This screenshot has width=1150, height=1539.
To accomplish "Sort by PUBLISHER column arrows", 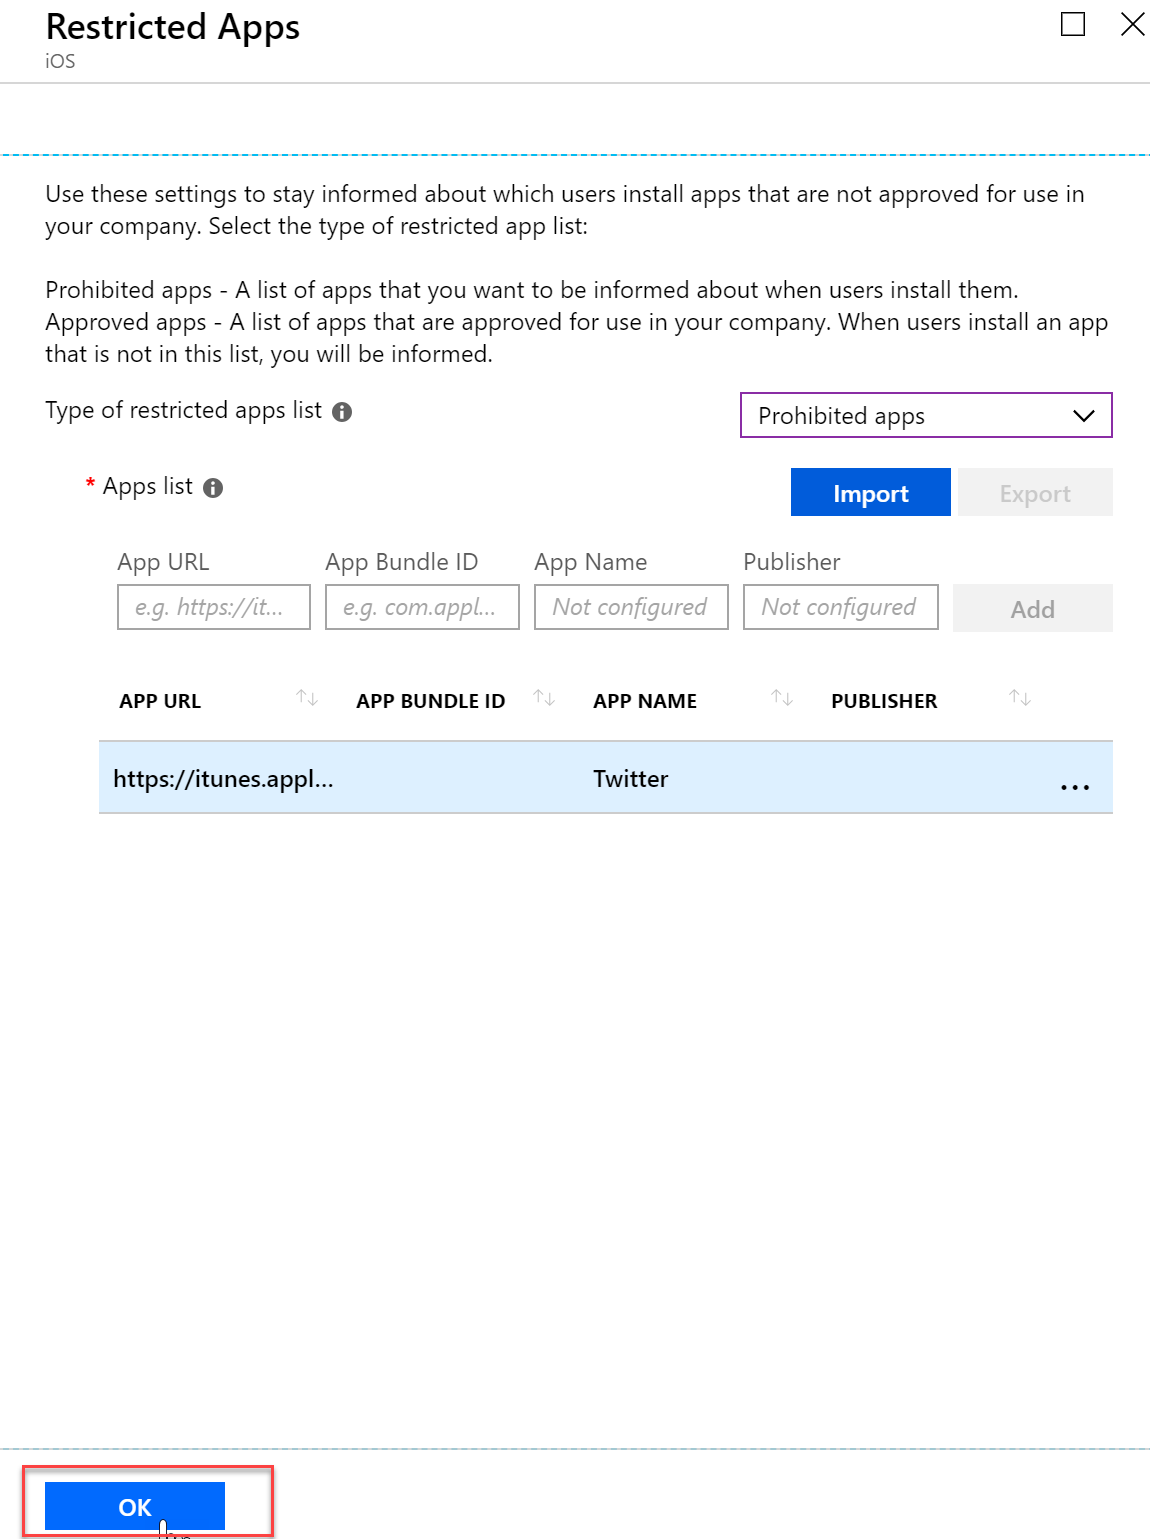I will point(1020,698).
